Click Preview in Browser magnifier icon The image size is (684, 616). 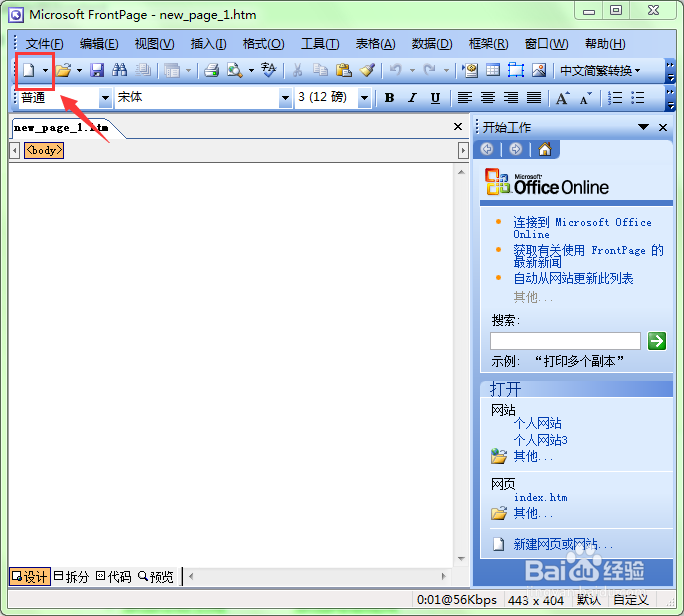(235, 70)
